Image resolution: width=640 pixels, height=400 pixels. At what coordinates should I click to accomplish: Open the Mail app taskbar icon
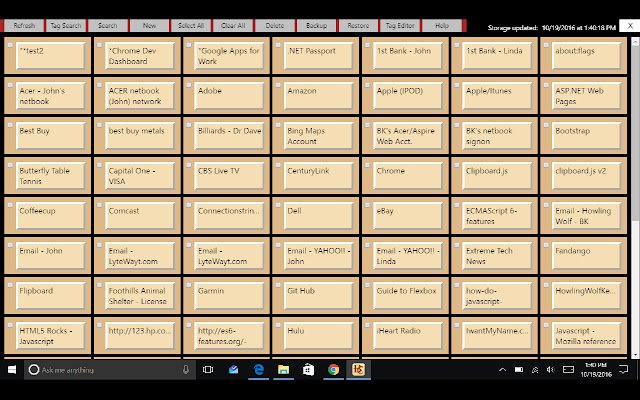(233, 370)
